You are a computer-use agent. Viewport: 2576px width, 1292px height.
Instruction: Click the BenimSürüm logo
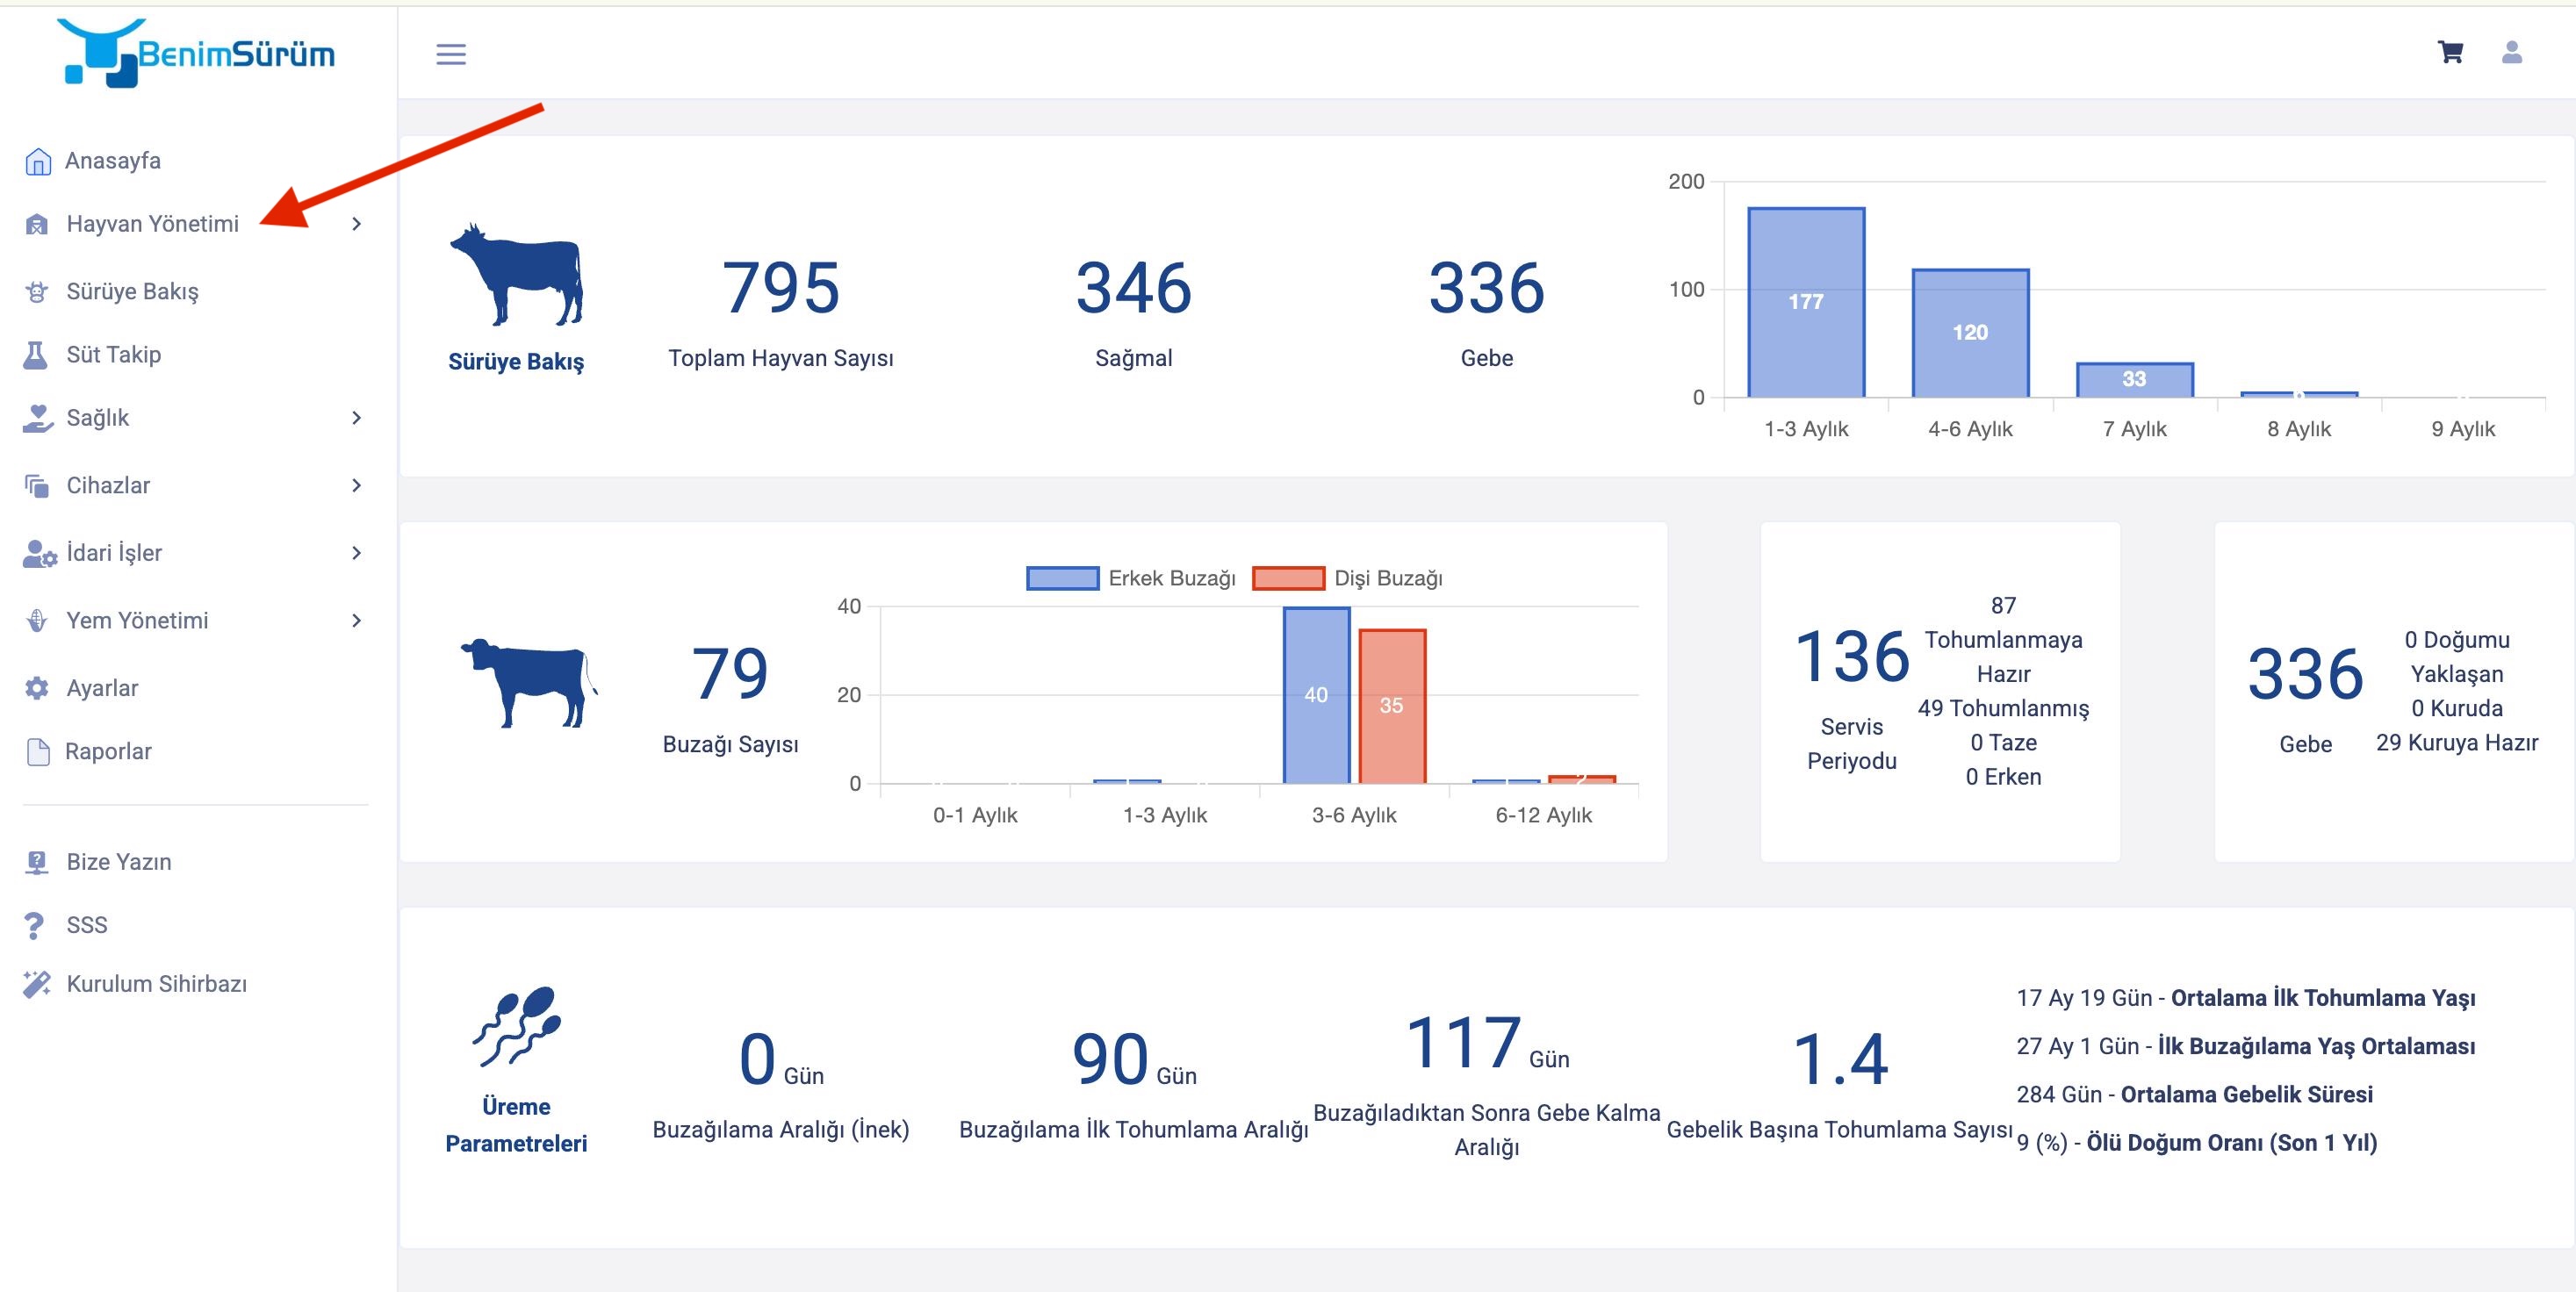[197, 53]
